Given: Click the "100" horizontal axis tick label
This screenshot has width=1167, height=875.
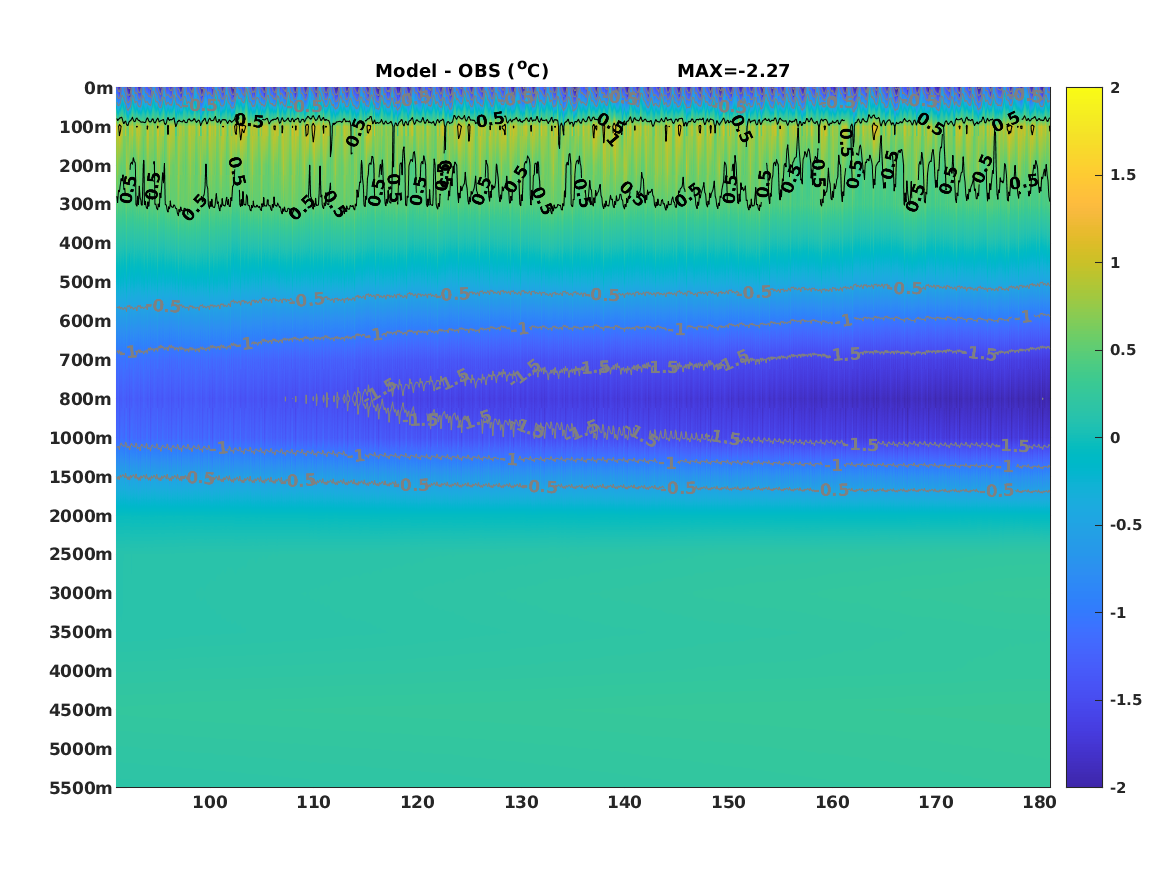Looking at the screenshot, I should tap(210, 802).
